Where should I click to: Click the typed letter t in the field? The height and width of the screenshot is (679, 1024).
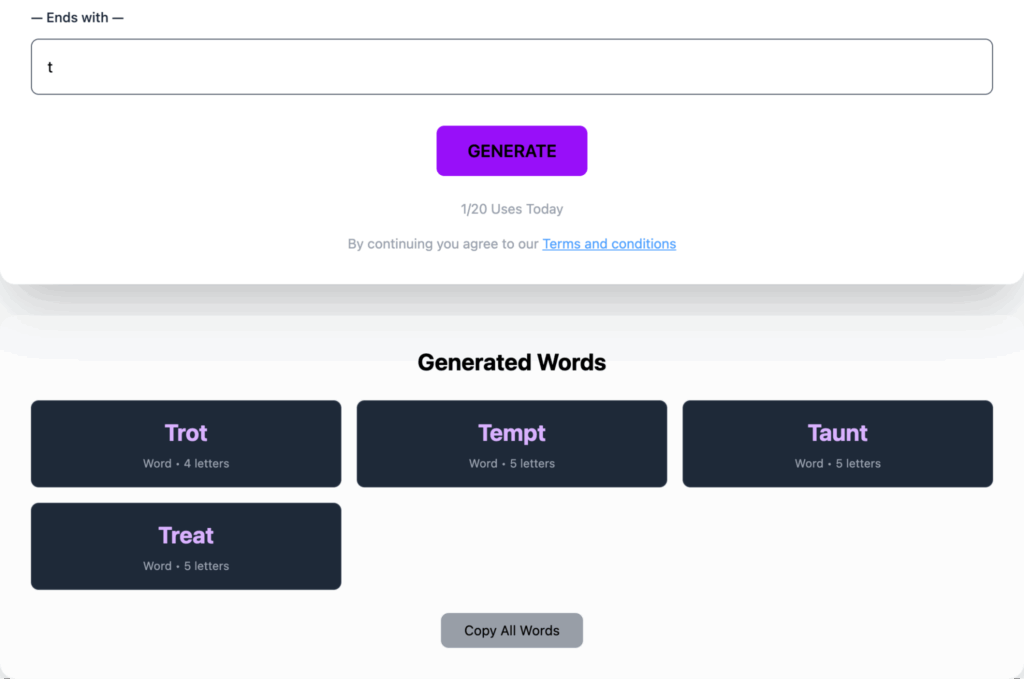click(50, 67)
